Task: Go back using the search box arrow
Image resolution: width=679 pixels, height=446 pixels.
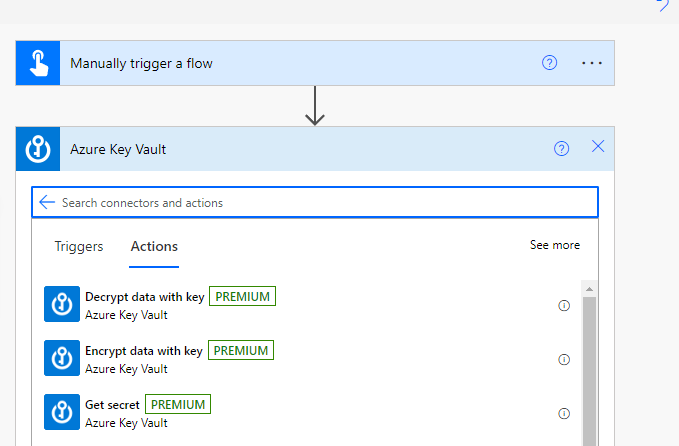Action: (46, 202)
